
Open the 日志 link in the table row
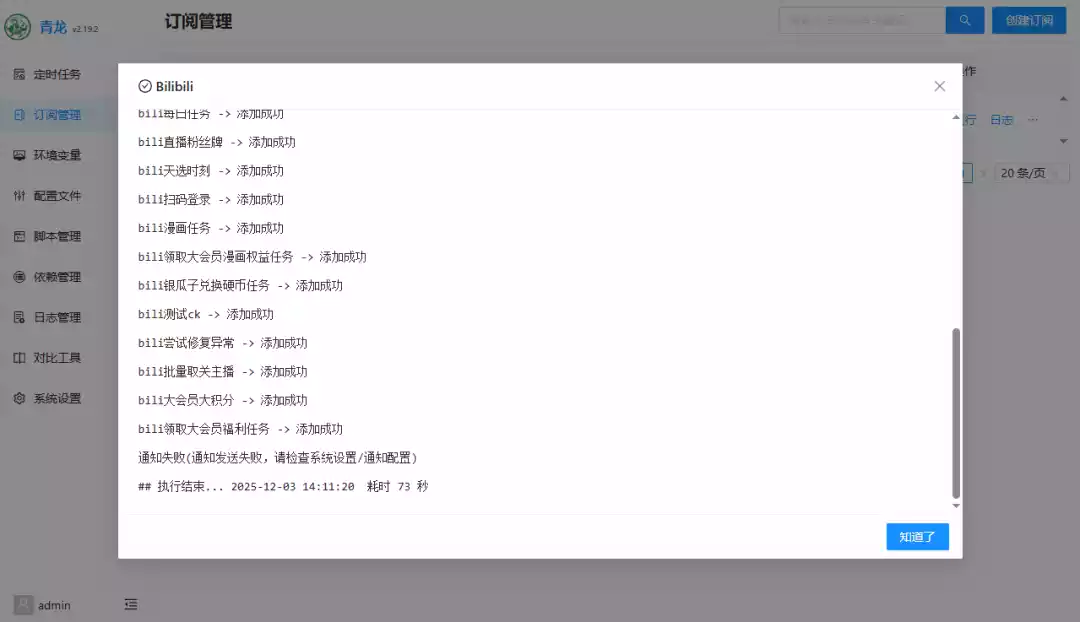tap(1001, 120)
